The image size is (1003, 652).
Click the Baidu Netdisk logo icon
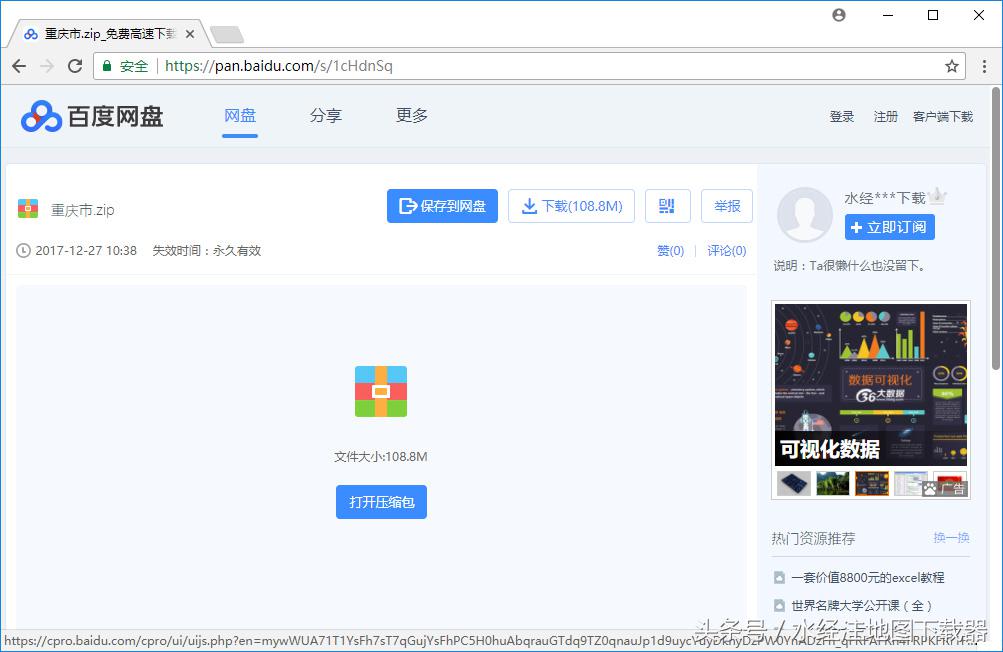coord(40,117)
